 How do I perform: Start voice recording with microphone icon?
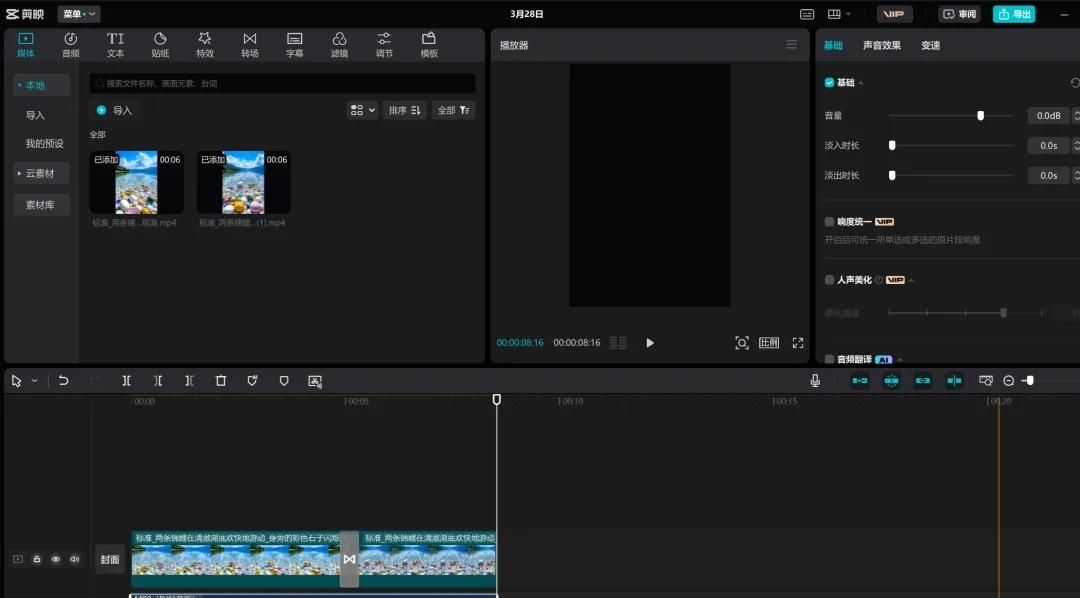[x=815, y=381]
